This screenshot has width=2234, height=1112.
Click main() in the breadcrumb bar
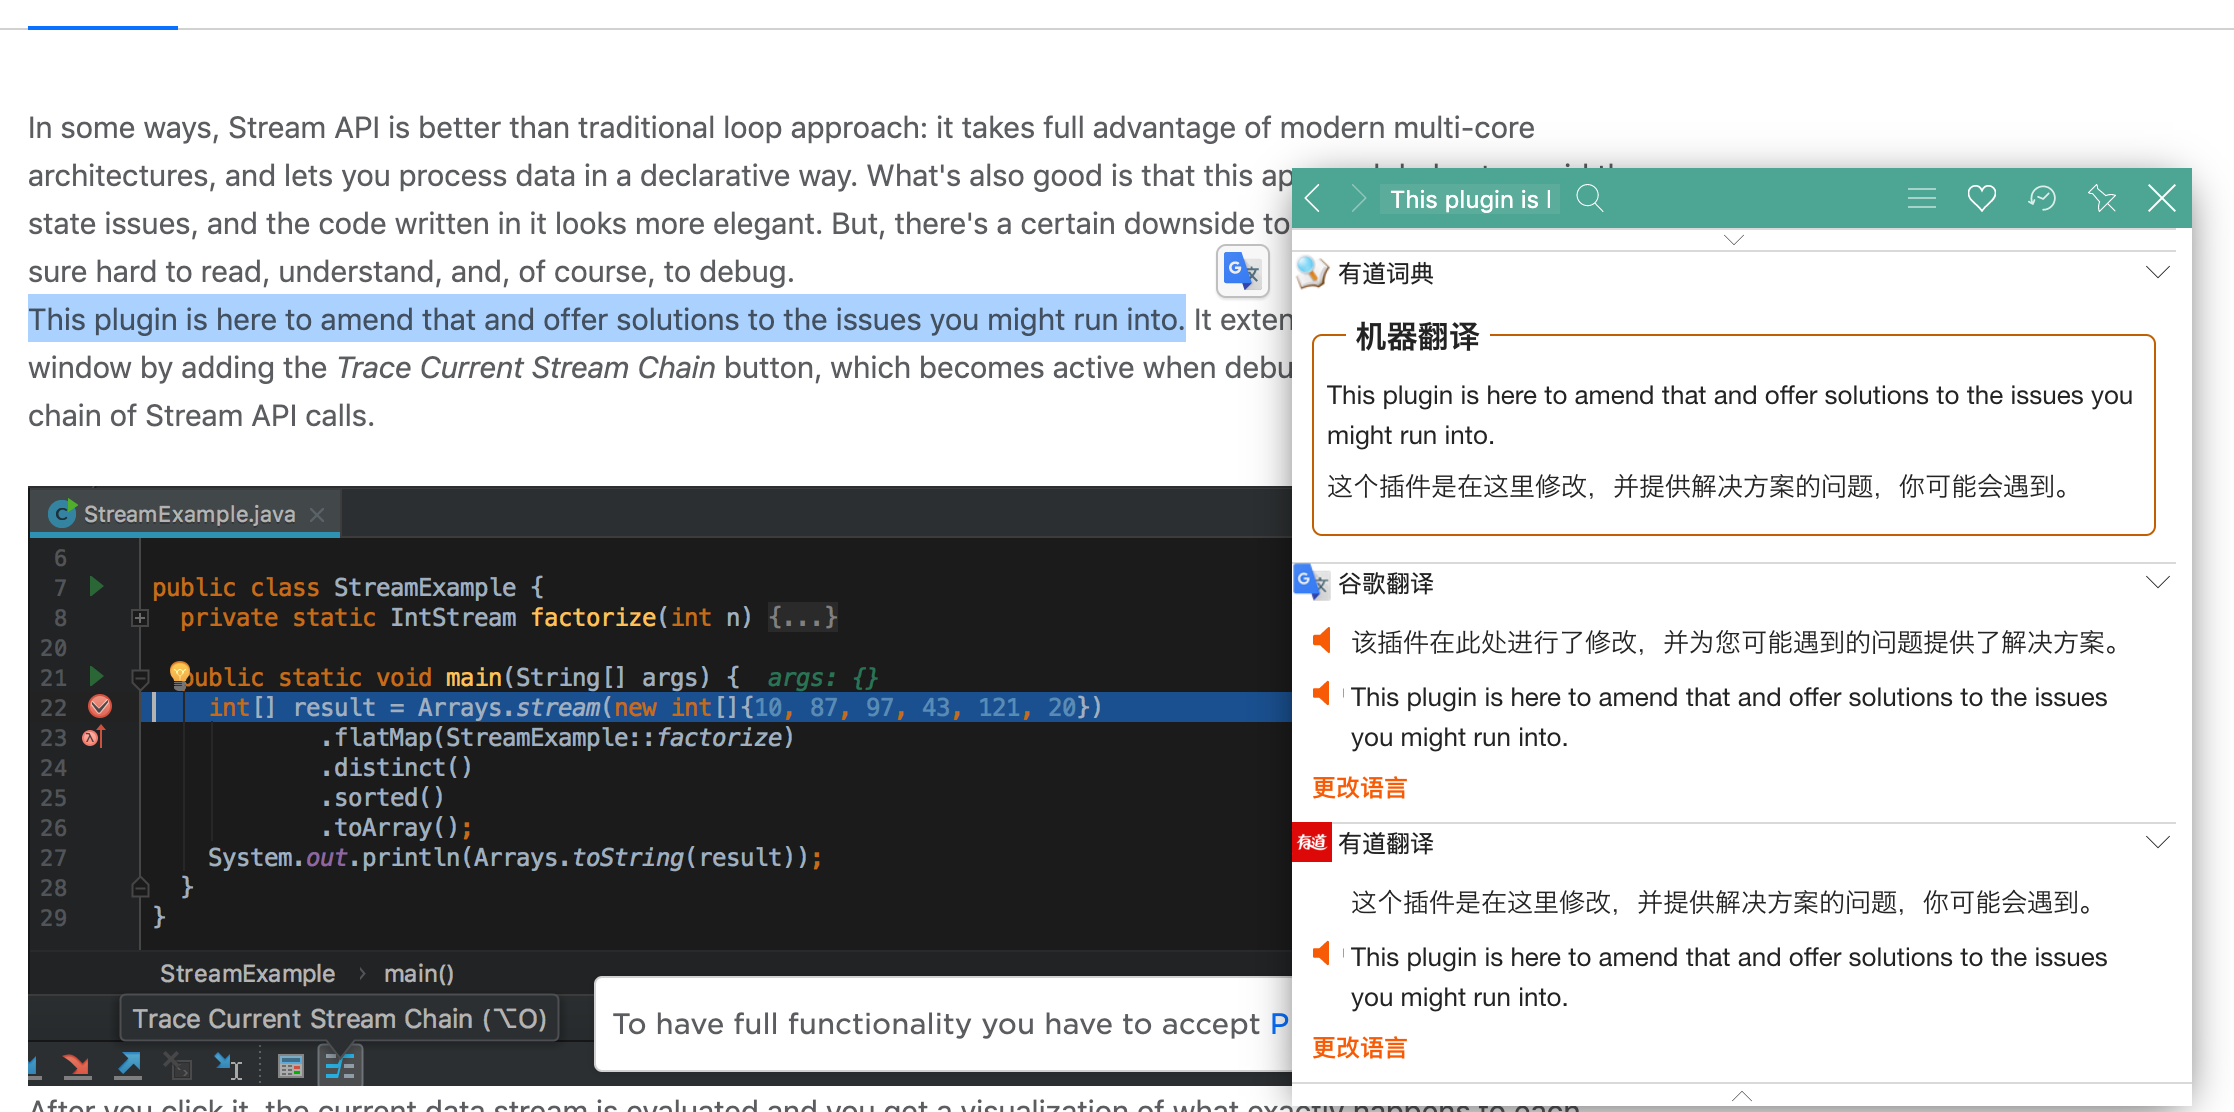pyautogui.click(x=418, y=973)
